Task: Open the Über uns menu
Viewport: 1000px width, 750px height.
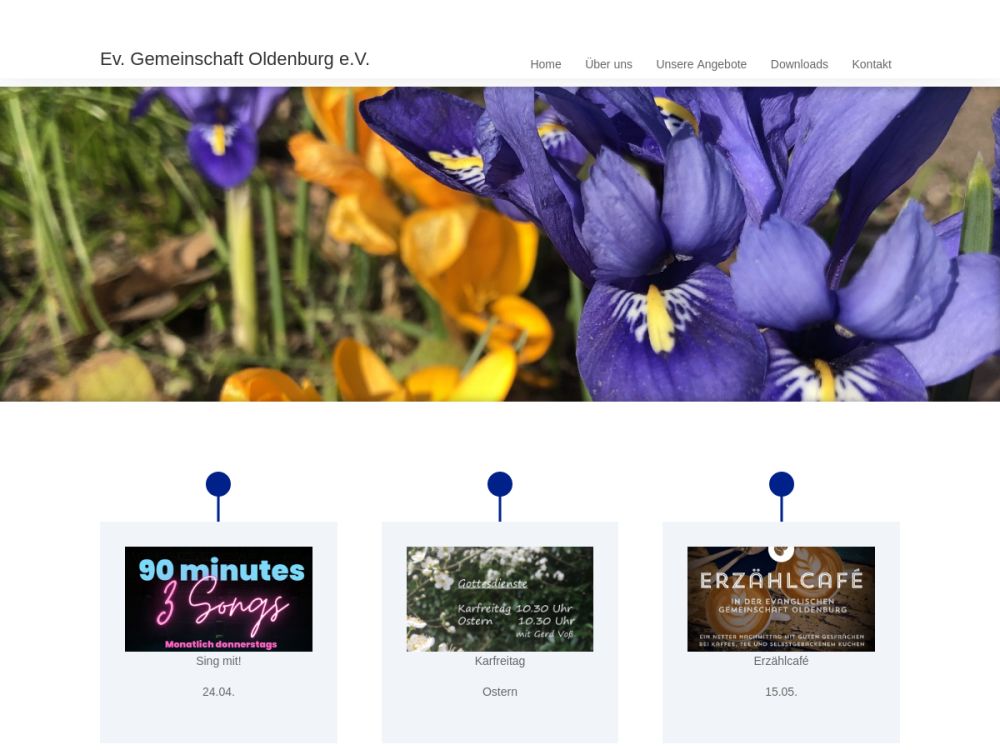Action: pyautogui.click(x=608, y=64)
